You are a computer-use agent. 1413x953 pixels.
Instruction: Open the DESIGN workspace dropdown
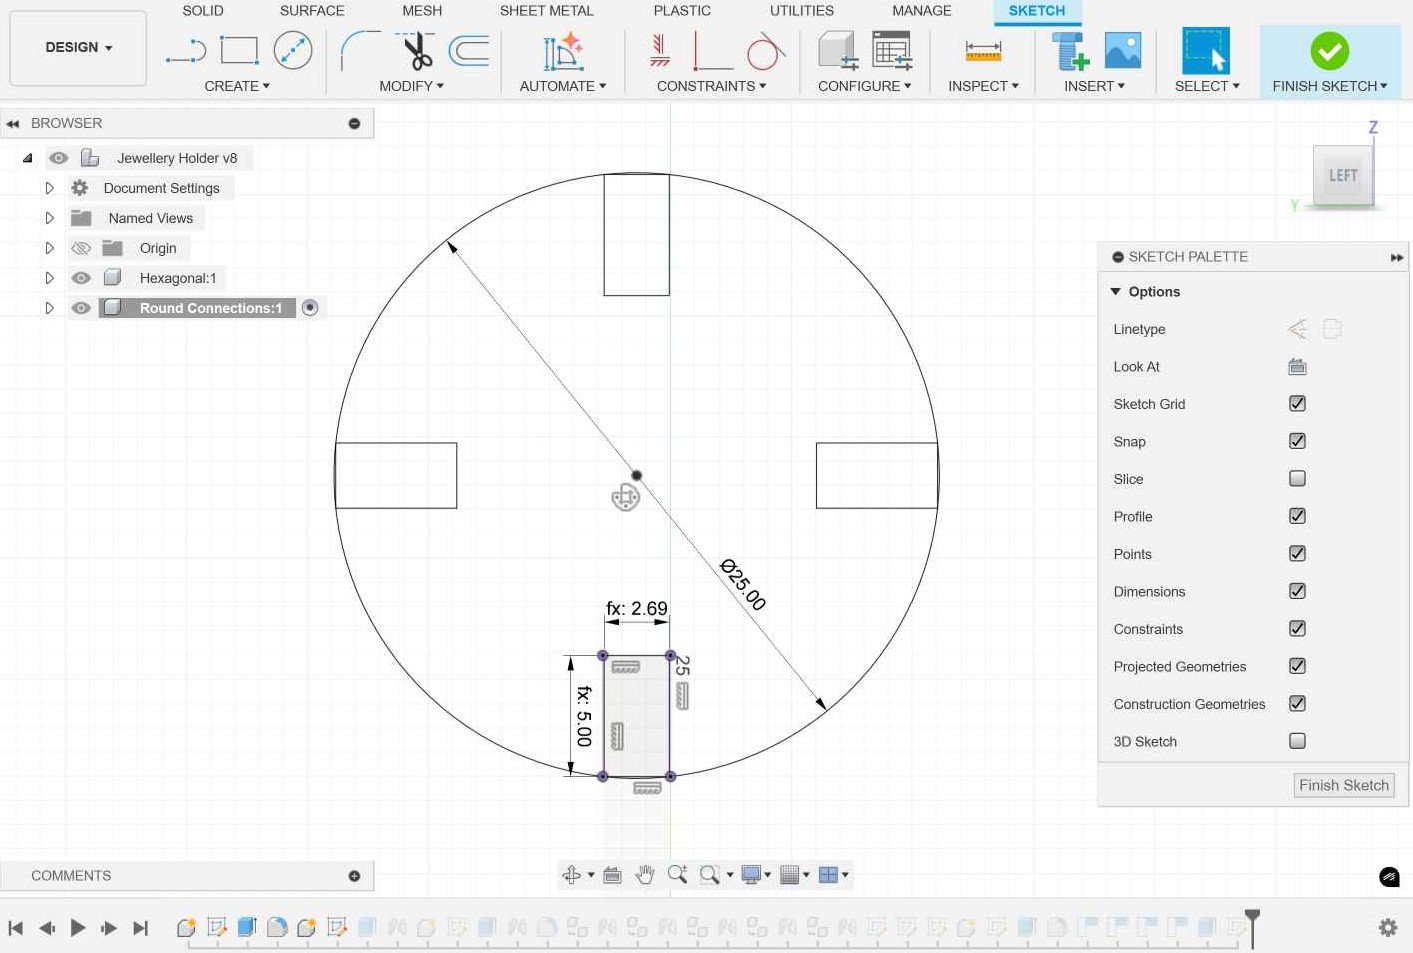[x=78, y=47]
